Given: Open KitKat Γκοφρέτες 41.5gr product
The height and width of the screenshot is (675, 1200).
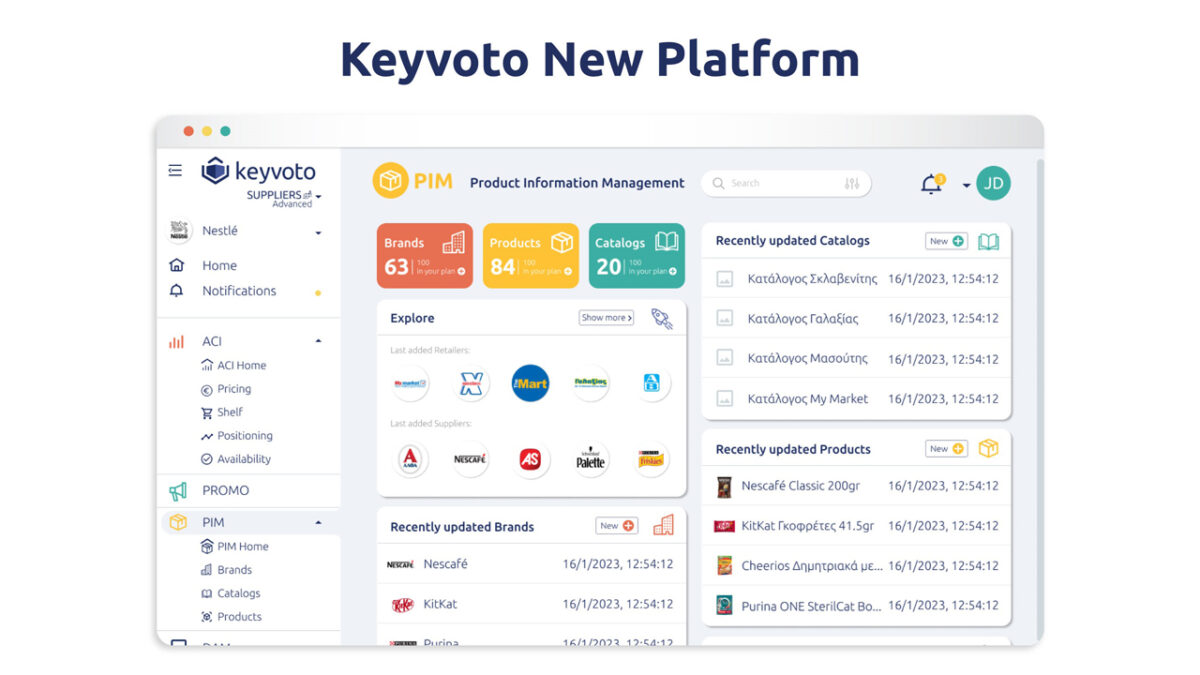Looking at the screenshot, I should [856, 525].
